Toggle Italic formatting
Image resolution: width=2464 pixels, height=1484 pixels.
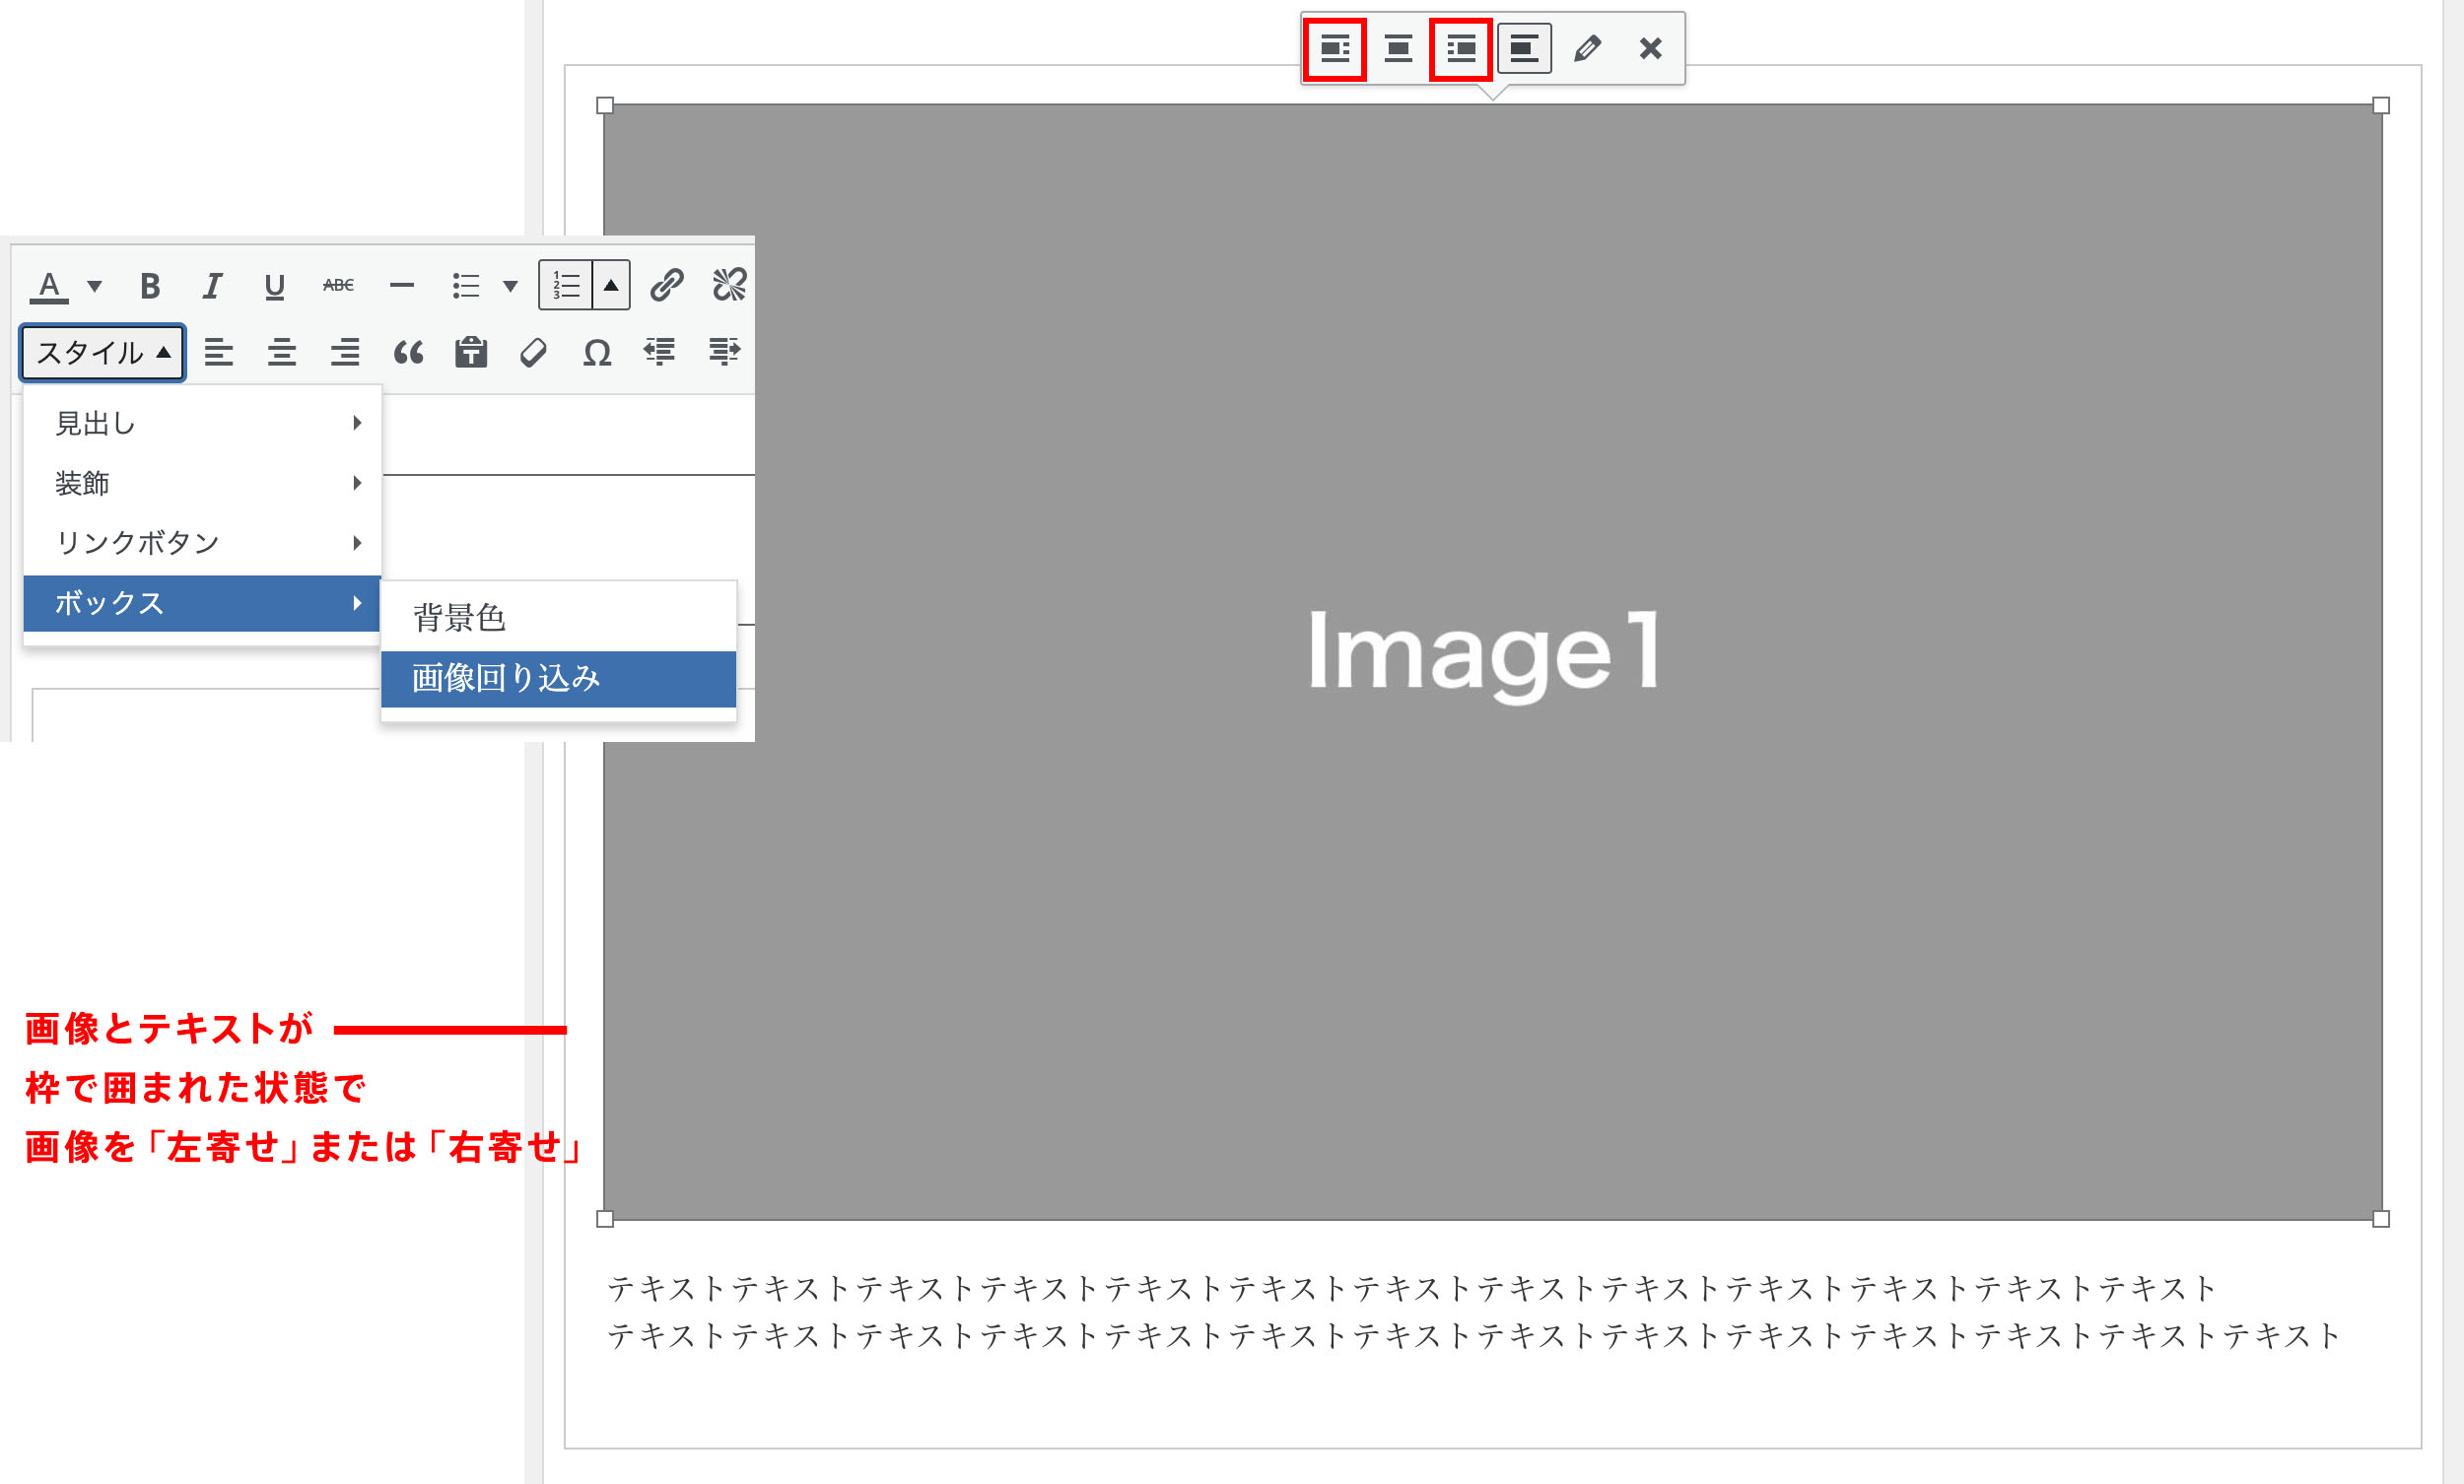coord(212,286)
